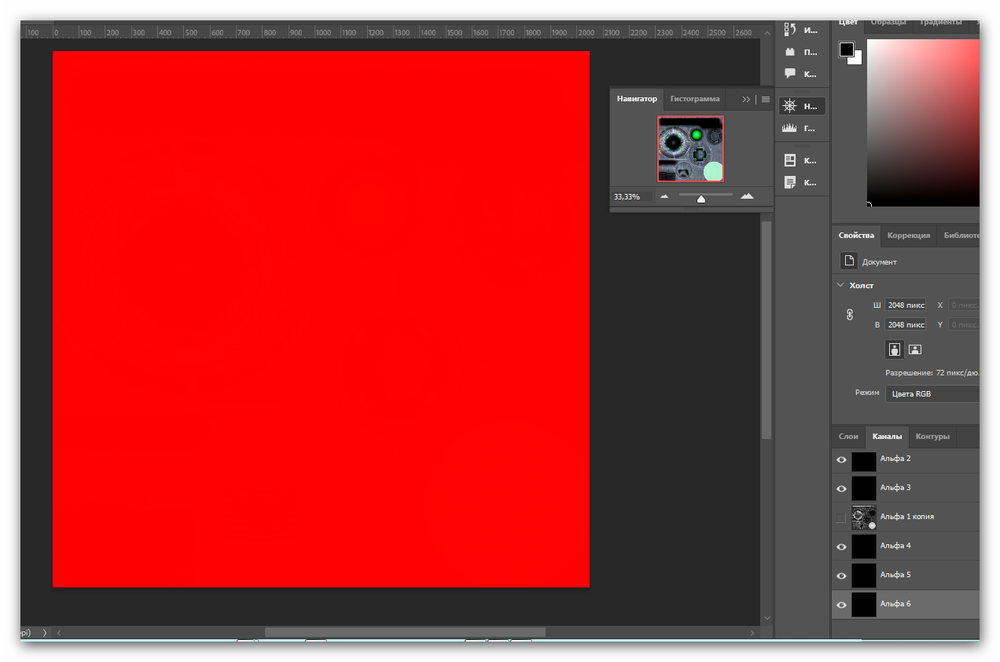Click the Navigator zoom-out small mountains icon
Viewport: 1000px width, 662px height.
[665, 196]
